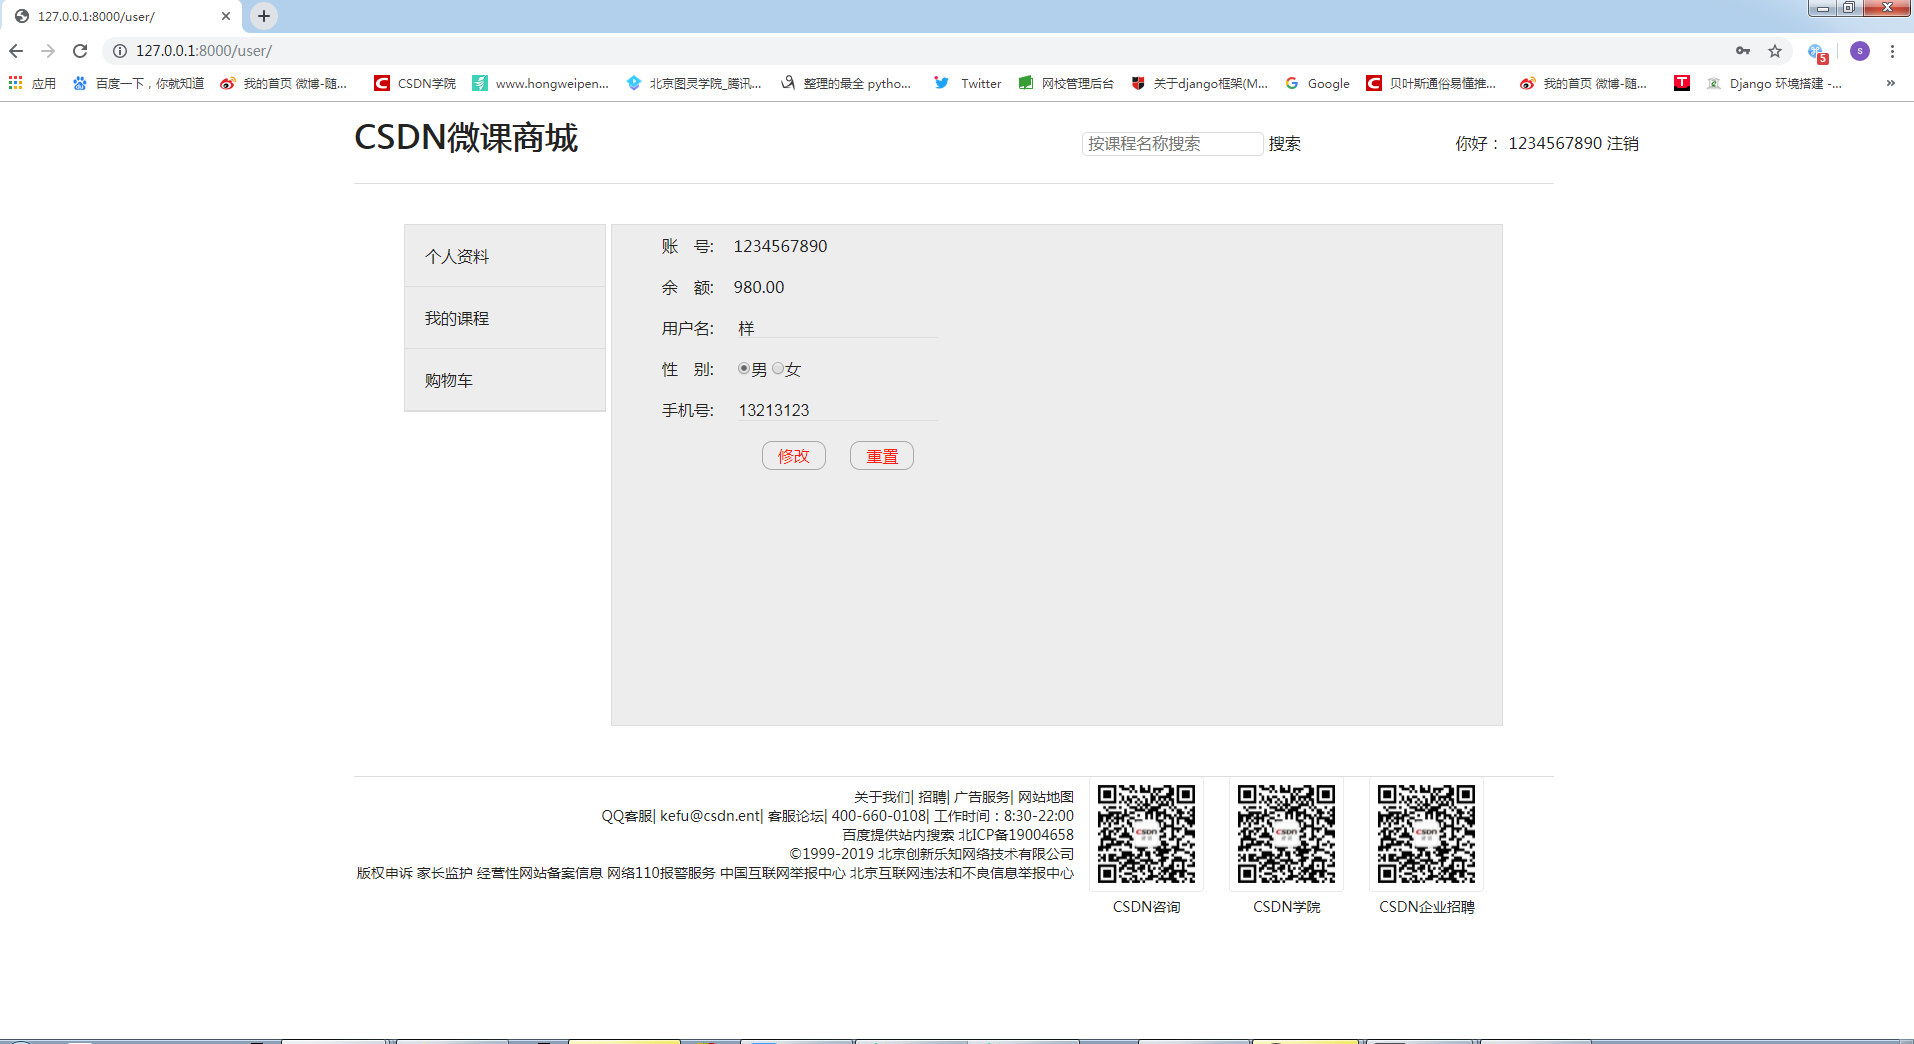Select the 男 gender radio button
The image size is (1914, 1044).
tap(744, 369)
